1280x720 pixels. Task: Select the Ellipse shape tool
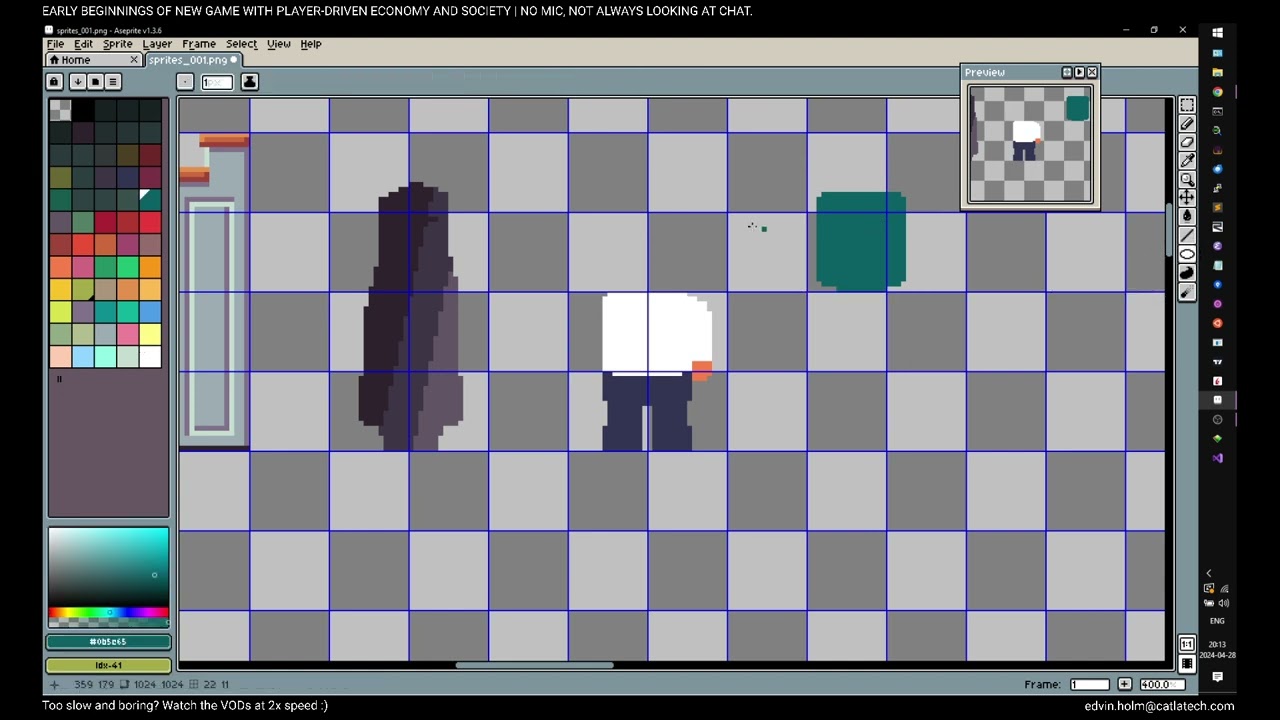[1187, 254]
